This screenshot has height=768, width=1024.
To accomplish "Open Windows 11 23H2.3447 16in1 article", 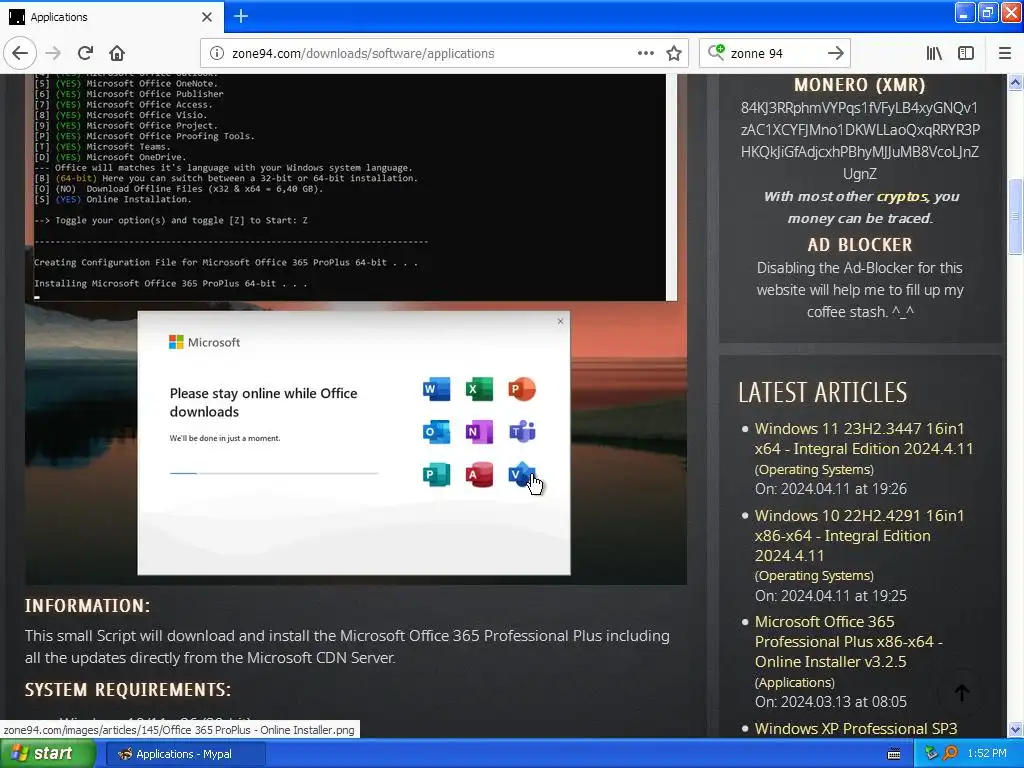I will coord(864,439).
